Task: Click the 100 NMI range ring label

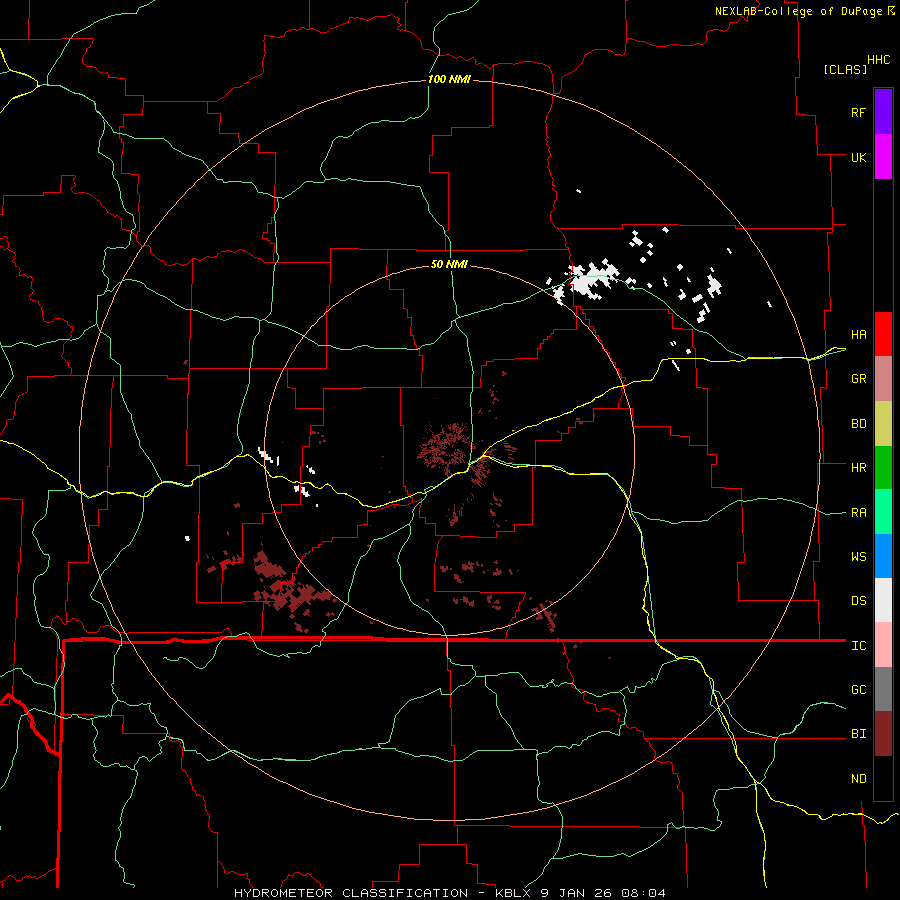Action: [449, 79]
